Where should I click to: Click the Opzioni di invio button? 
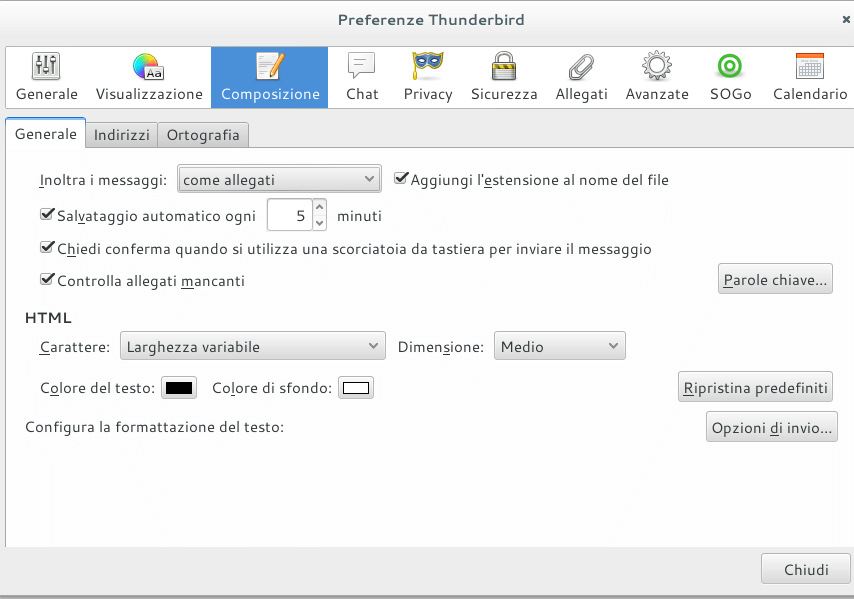click(x=771, y=428)
